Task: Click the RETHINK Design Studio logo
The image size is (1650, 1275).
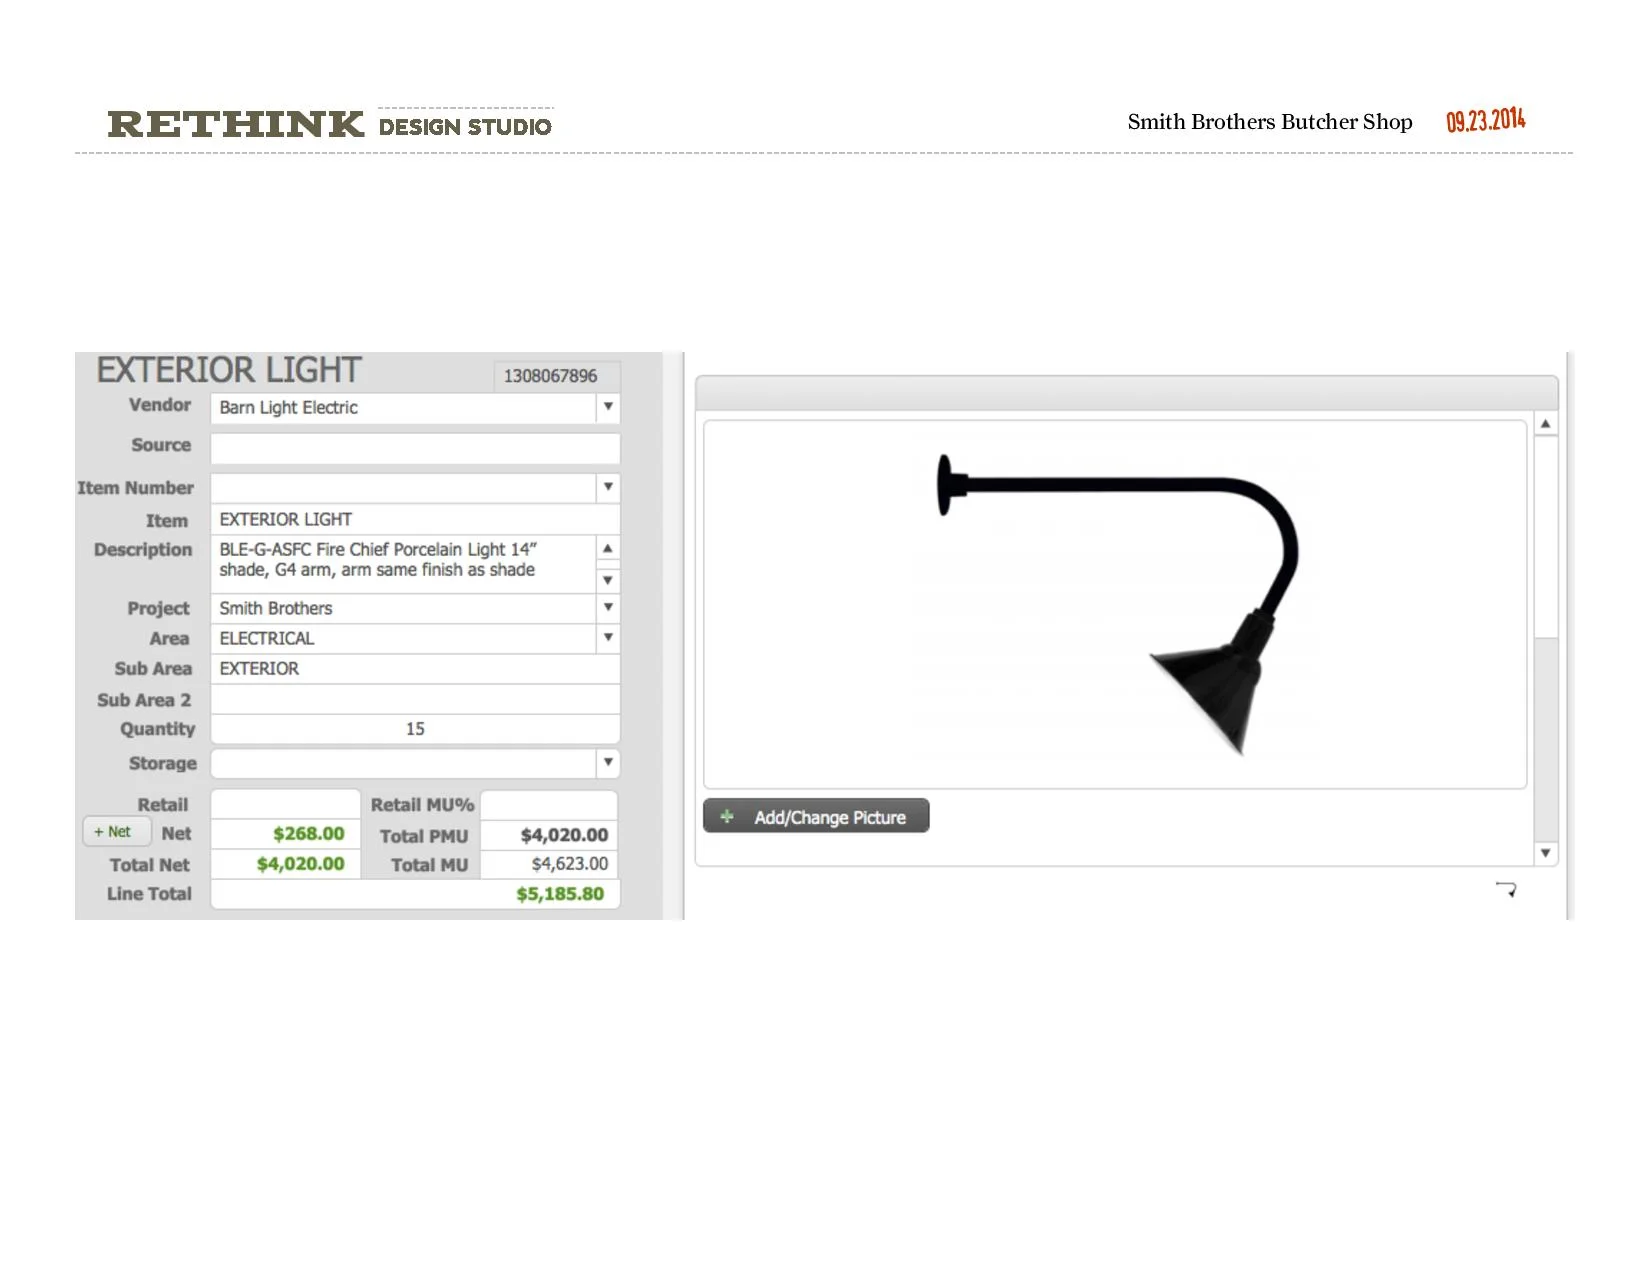Action: (x=330, y=124)
